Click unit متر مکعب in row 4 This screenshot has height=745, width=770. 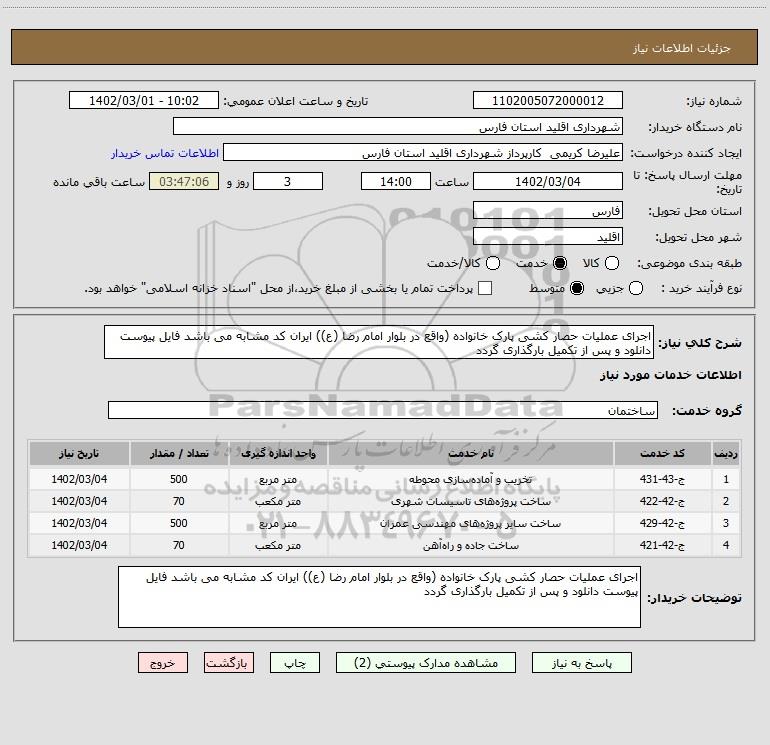[278, 546]
